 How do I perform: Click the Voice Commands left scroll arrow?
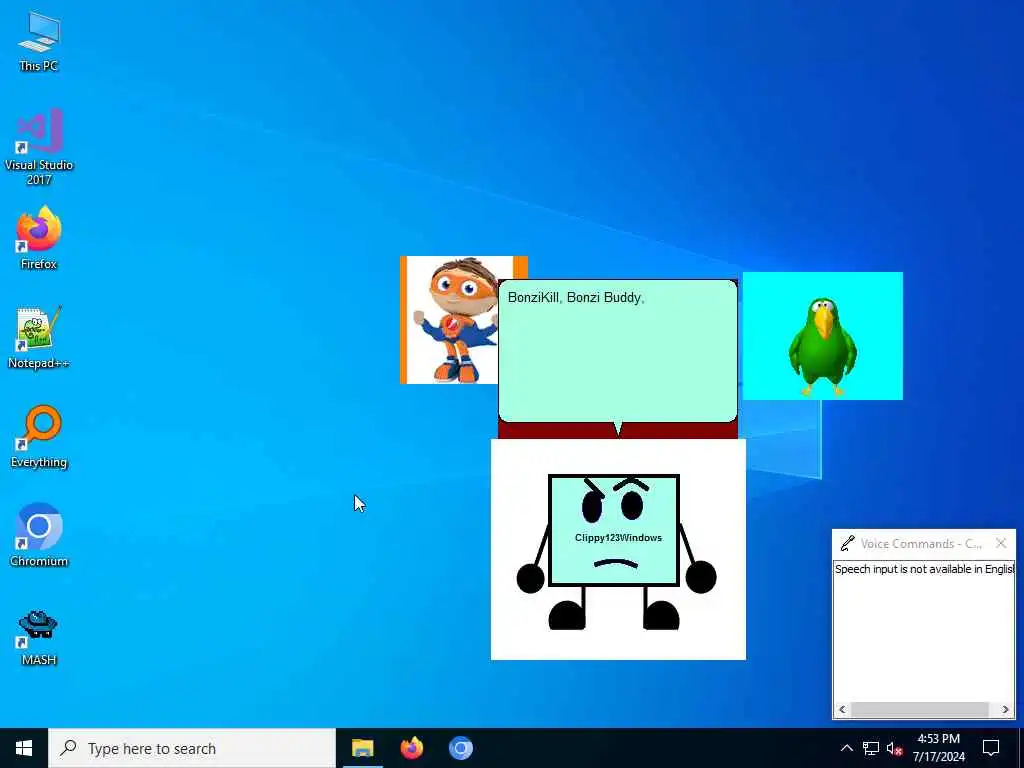click(x=842, y=709)
